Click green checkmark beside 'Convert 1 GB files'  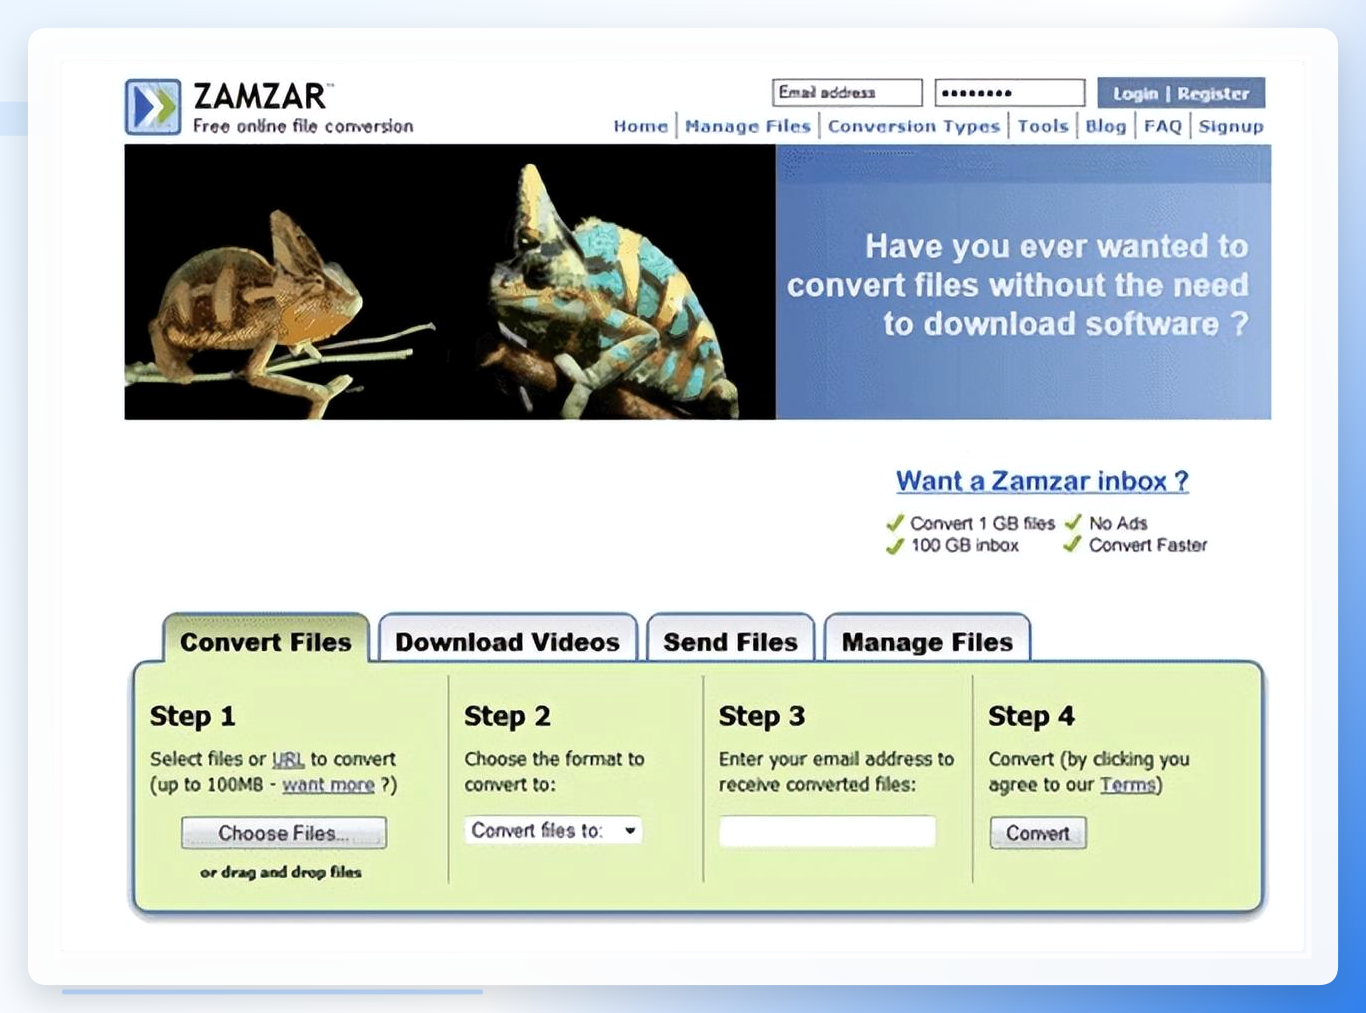[x=895, y=523]
